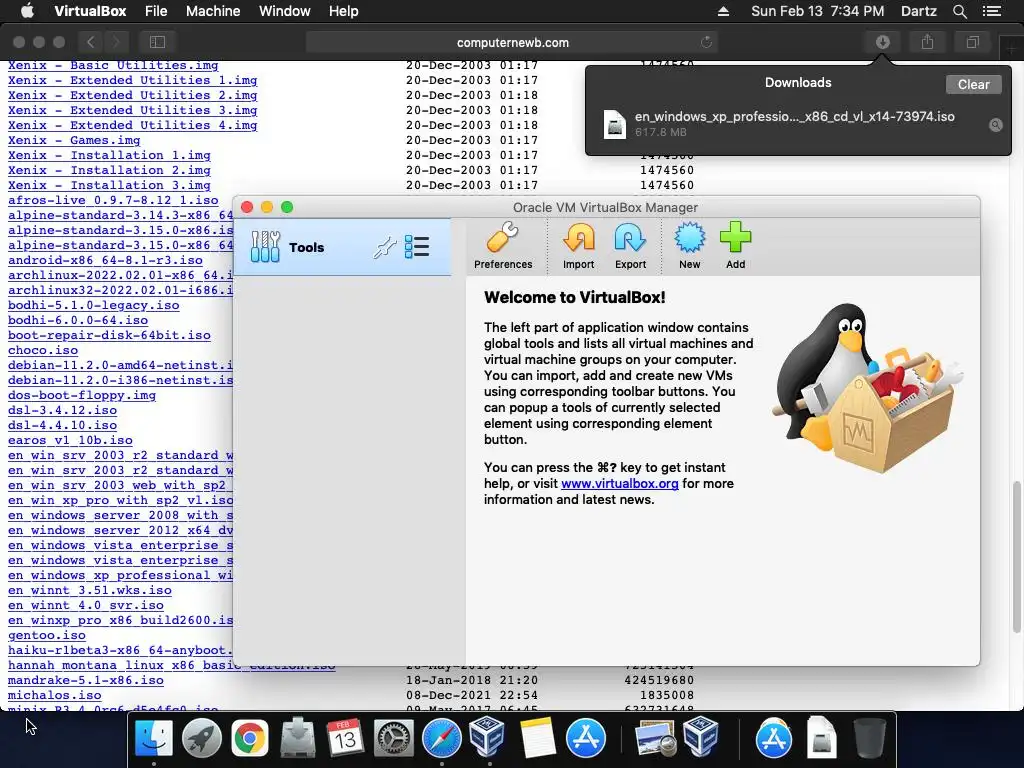Viewport: 1024px width, 768px height.
Task: Click the bodhi-6.0.0-64.iso link
Action: pyautogui.click(x=78, y=321)
